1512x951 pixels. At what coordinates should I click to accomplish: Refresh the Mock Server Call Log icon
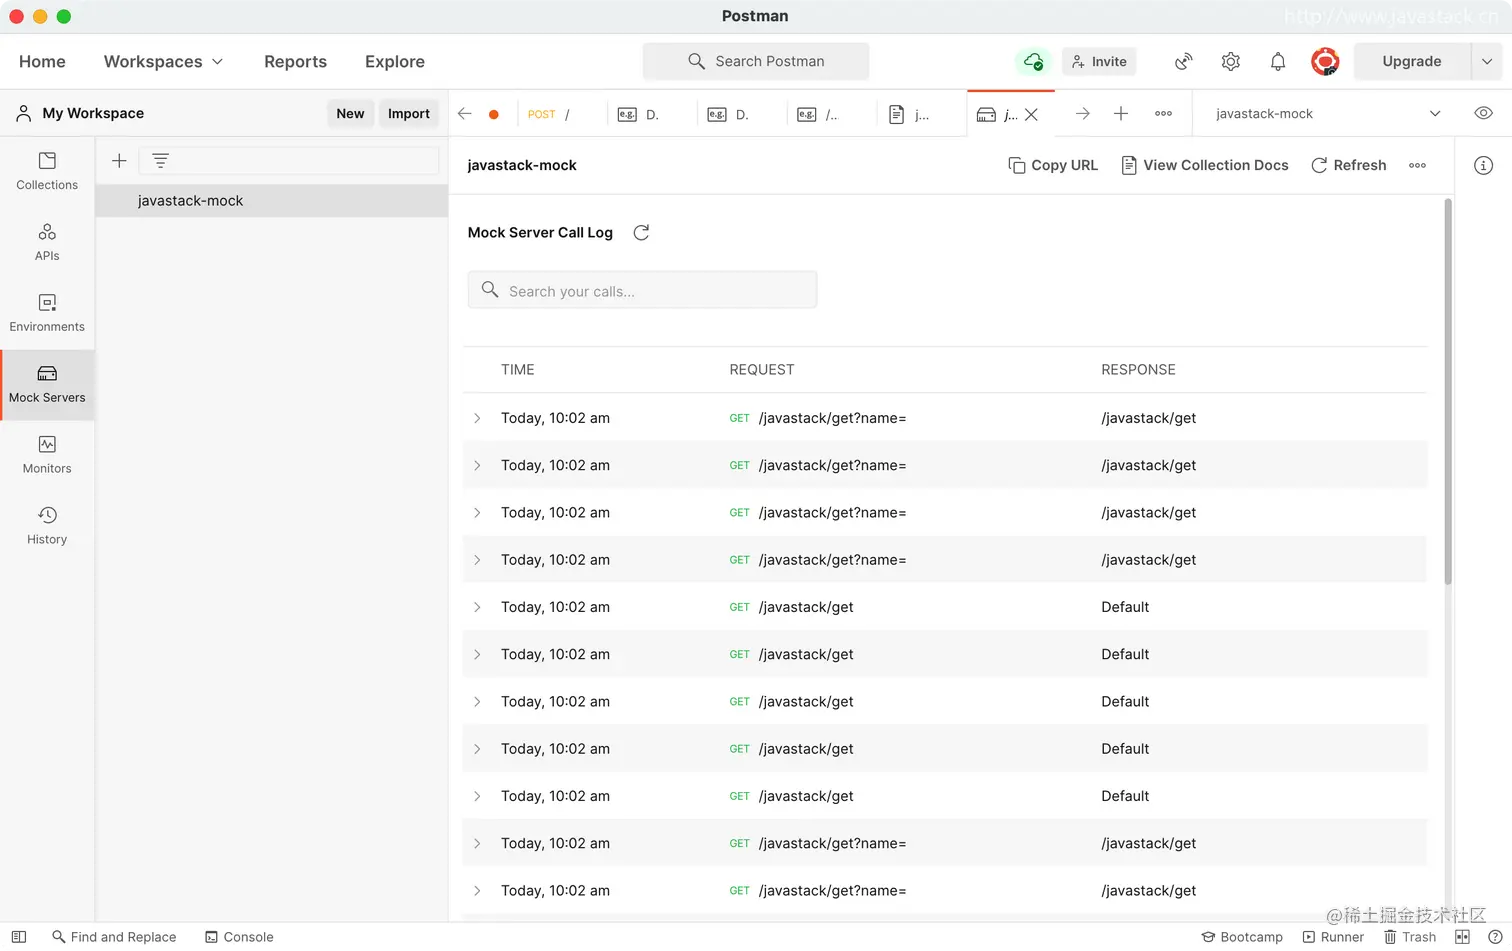click(x=641, y=232)
